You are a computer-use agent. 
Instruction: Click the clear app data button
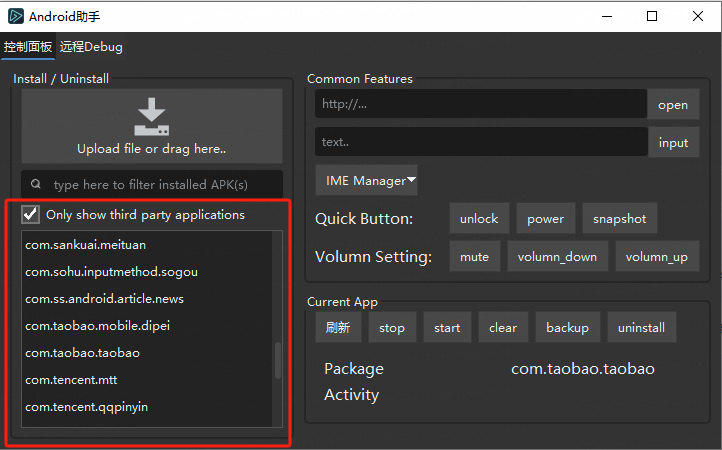click(x=503, y=327)
